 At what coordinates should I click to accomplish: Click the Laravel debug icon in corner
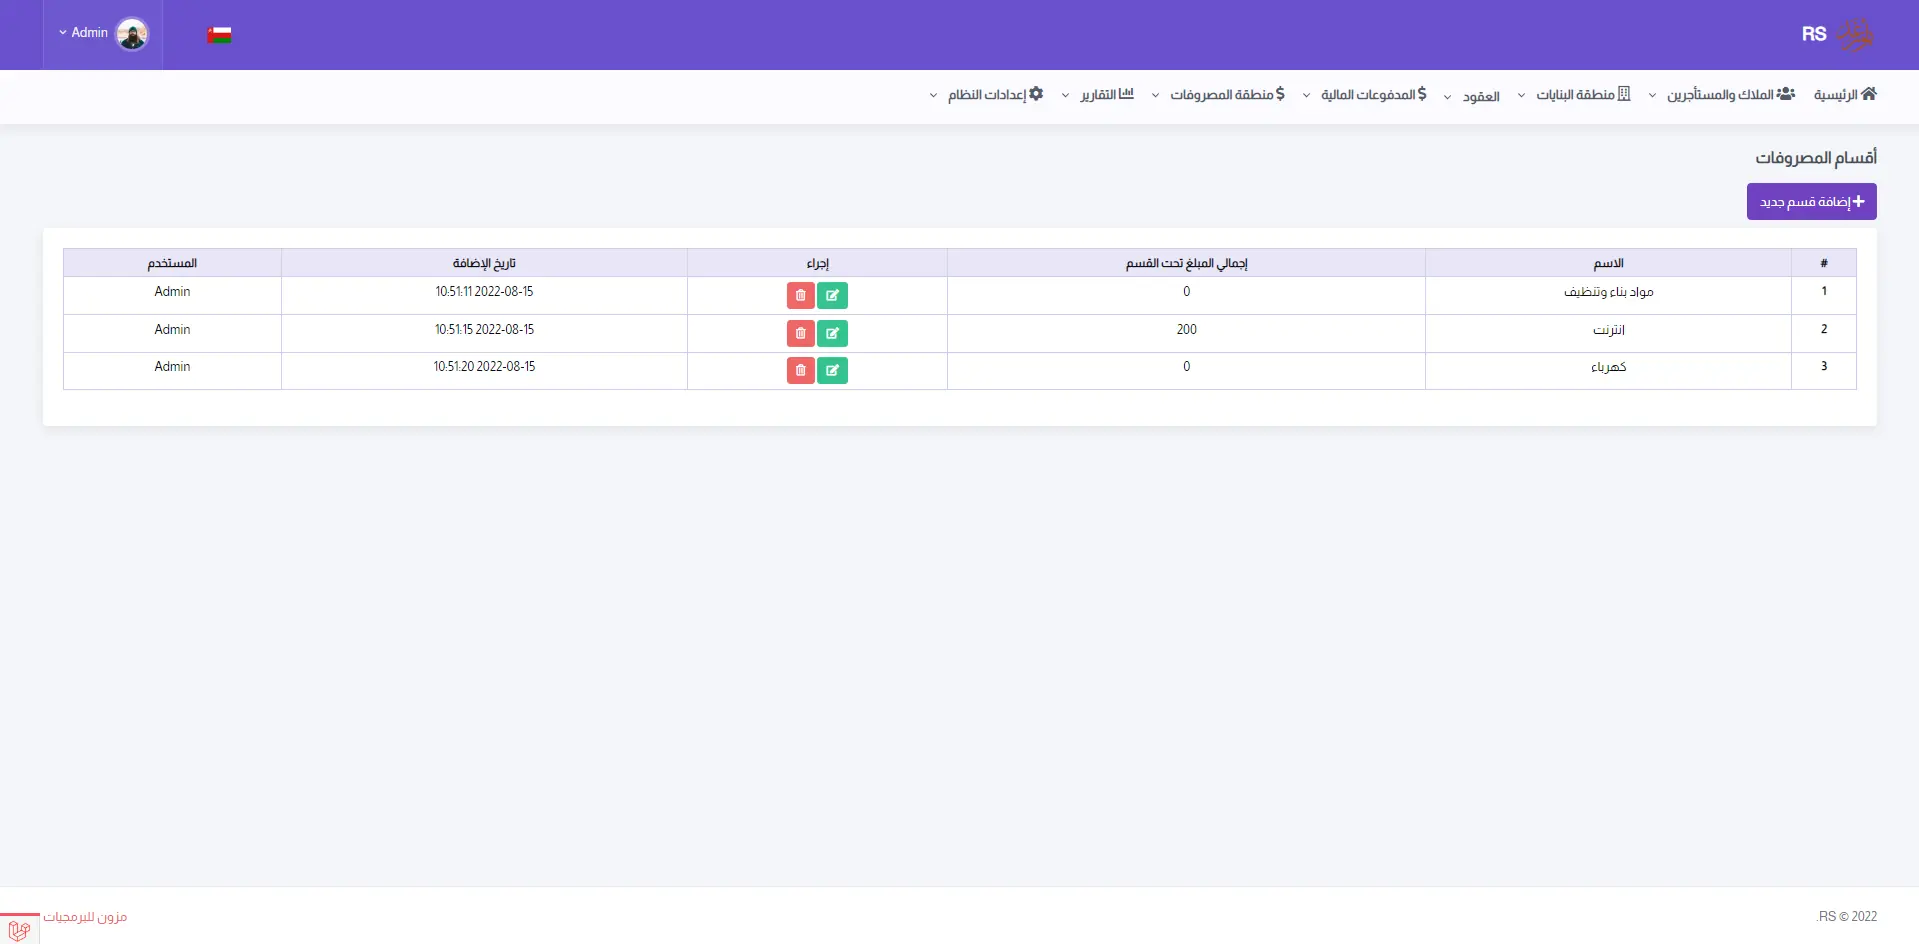point(19,929)
